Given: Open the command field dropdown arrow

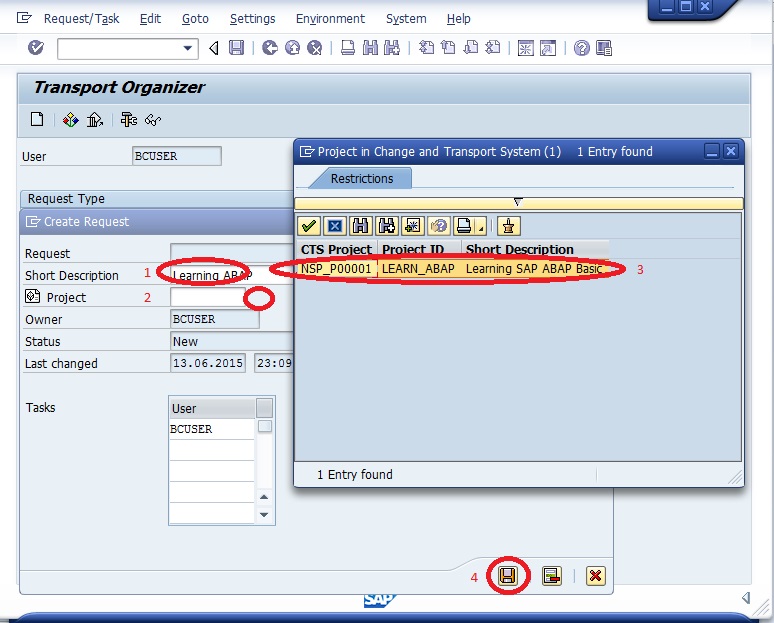Looking at the screenshot, I should coord(188,48).
